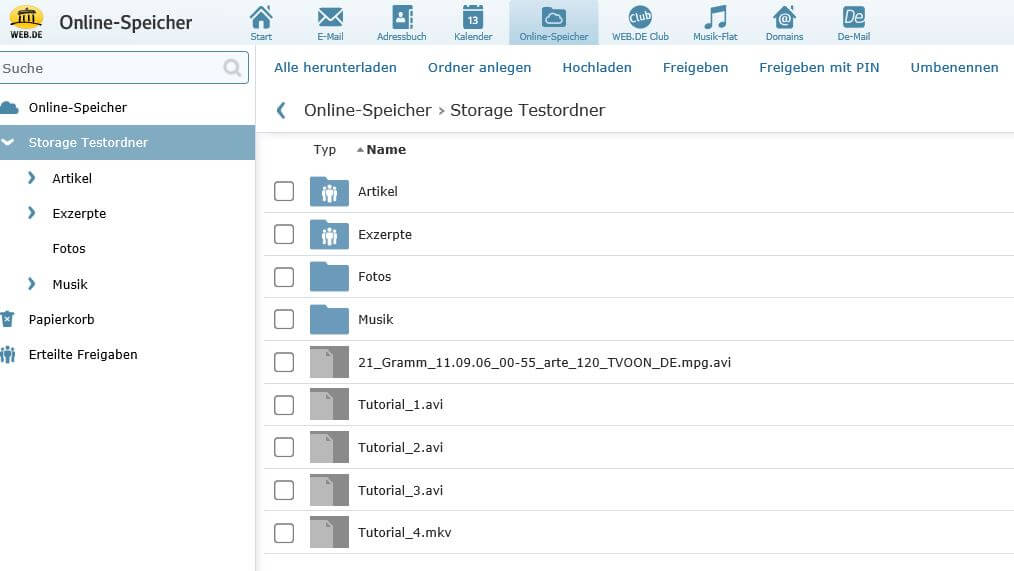
Task: Tick the checkbox for Artikel folder
Action: click(x=284, y=191)
